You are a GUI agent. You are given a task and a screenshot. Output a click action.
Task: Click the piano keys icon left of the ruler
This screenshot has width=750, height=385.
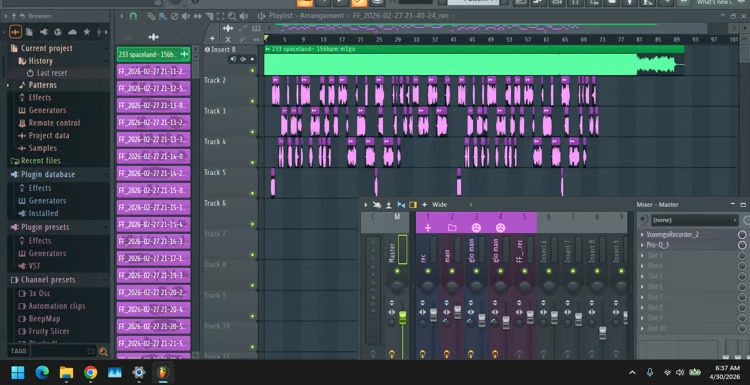[256, 29]
